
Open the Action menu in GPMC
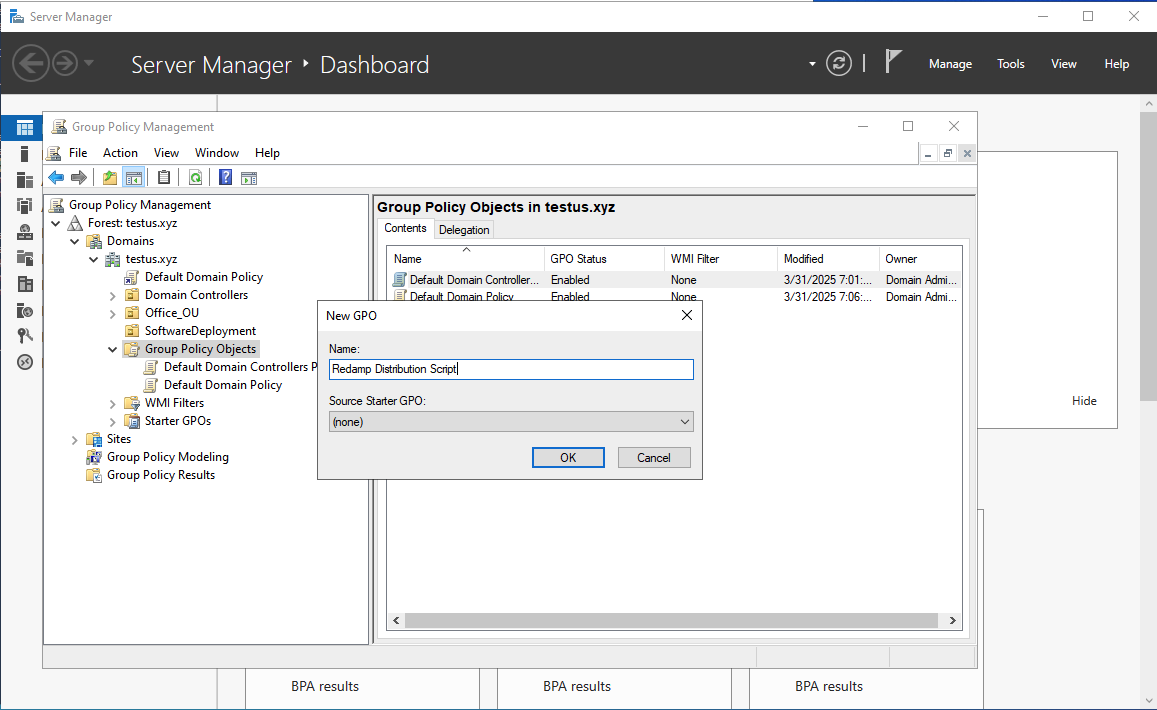(120, 153)
